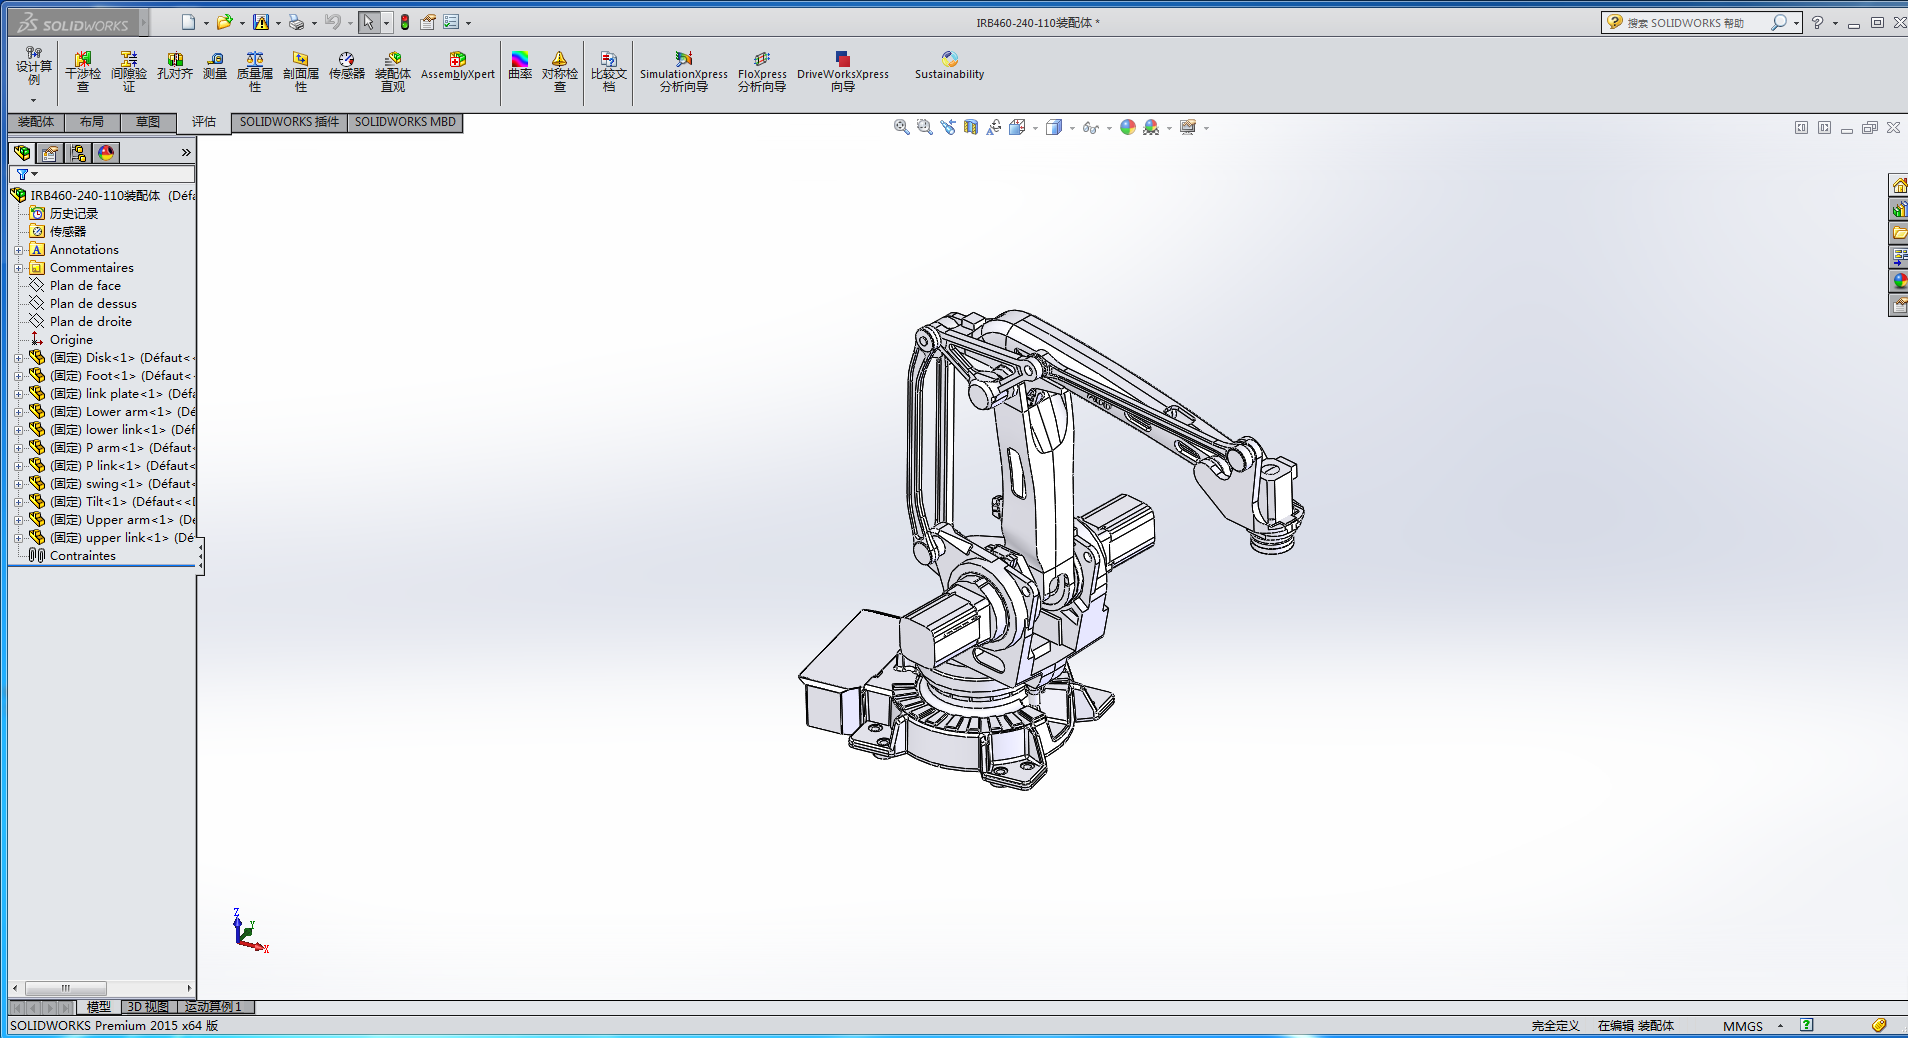Viewport: 1908px width, 1038px height.
Task: Open the SimulationXpress 分析向导 wizard
Action: 683,71
